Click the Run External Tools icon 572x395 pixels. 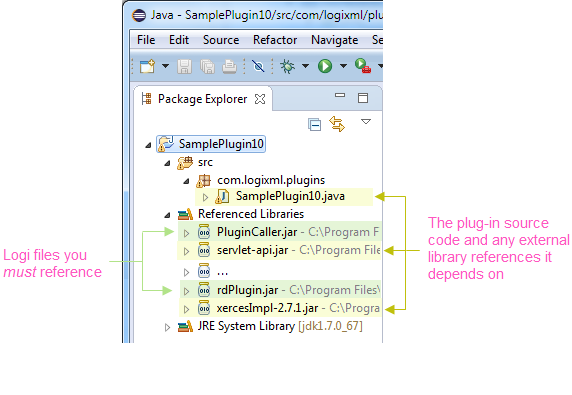pos(363,66)
